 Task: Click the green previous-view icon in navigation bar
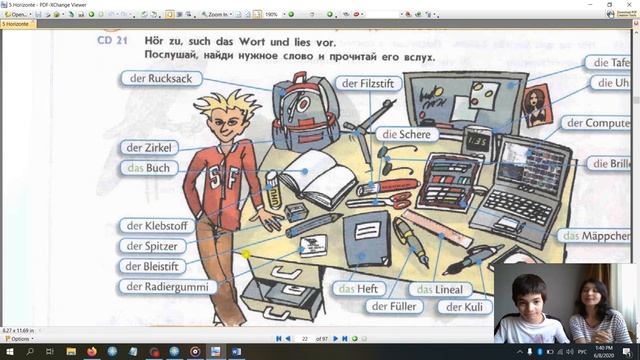(x=355, y=338)
